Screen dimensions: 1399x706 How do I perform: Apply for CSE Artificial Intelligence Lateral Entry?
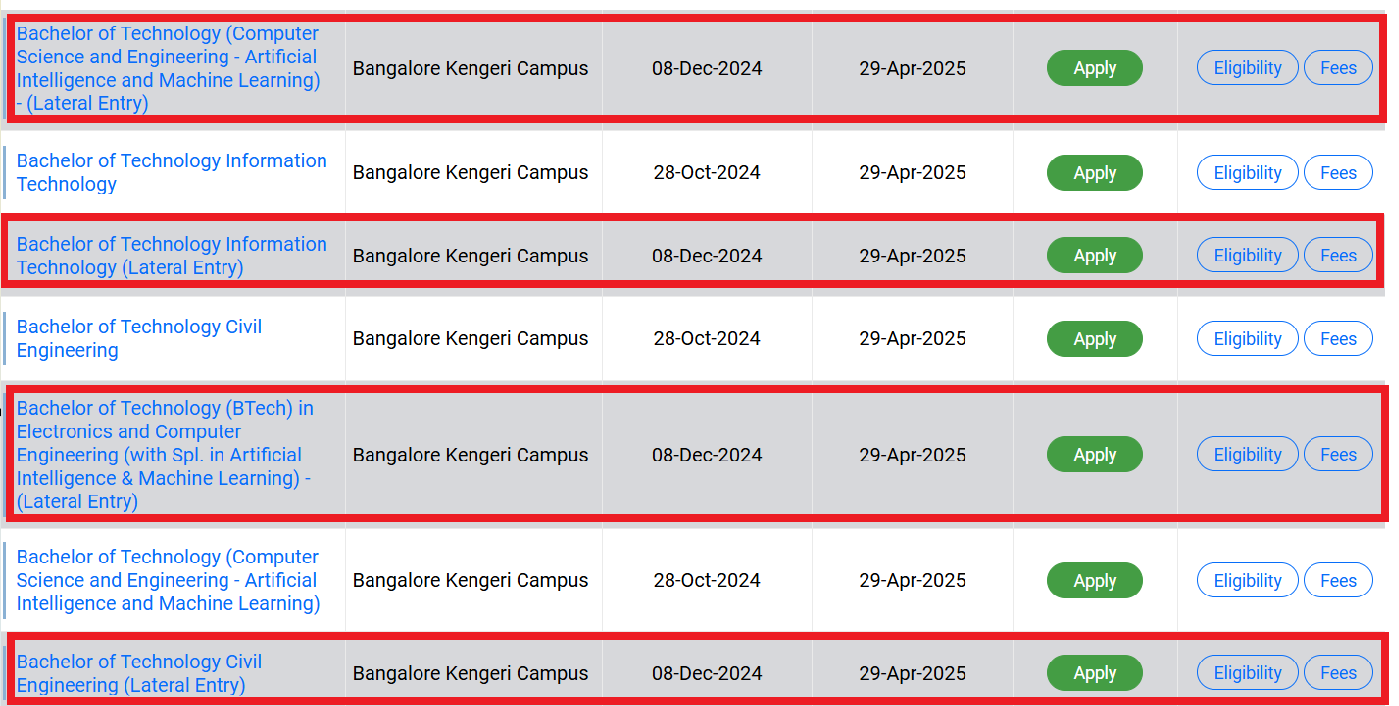[1094, 67]
